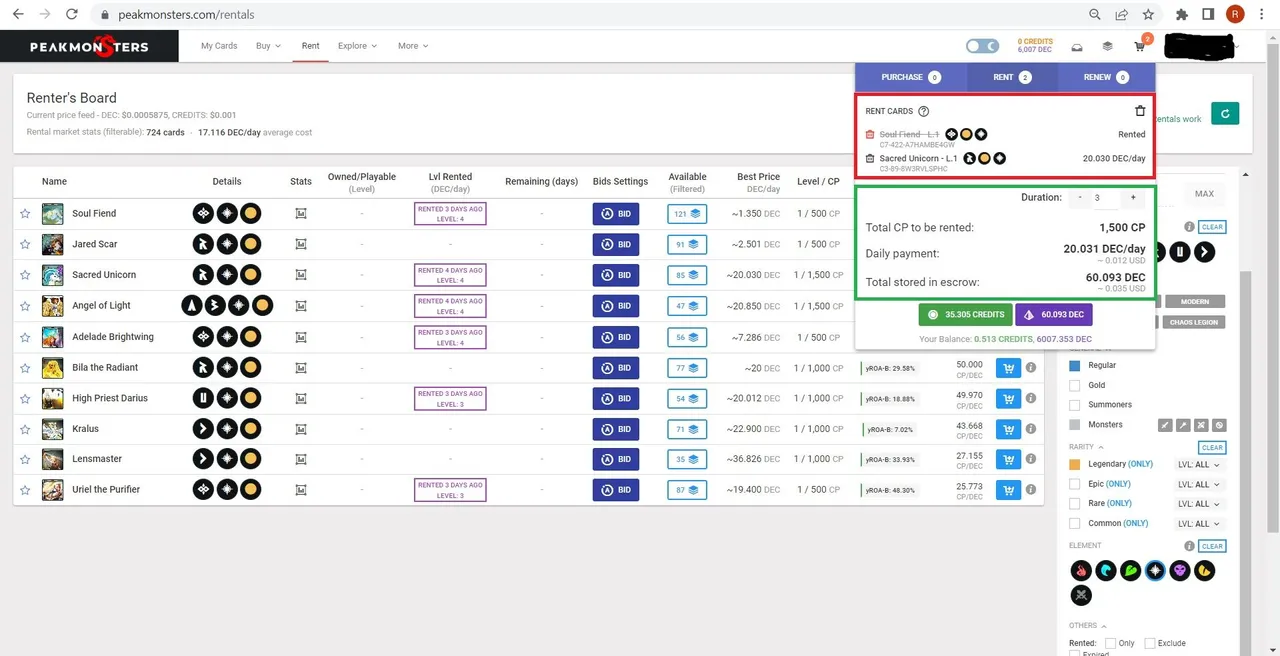Toggle the Monsters checkbox
The image size is (1280, 656).
pyautogui.click(x=1075, y=425)
